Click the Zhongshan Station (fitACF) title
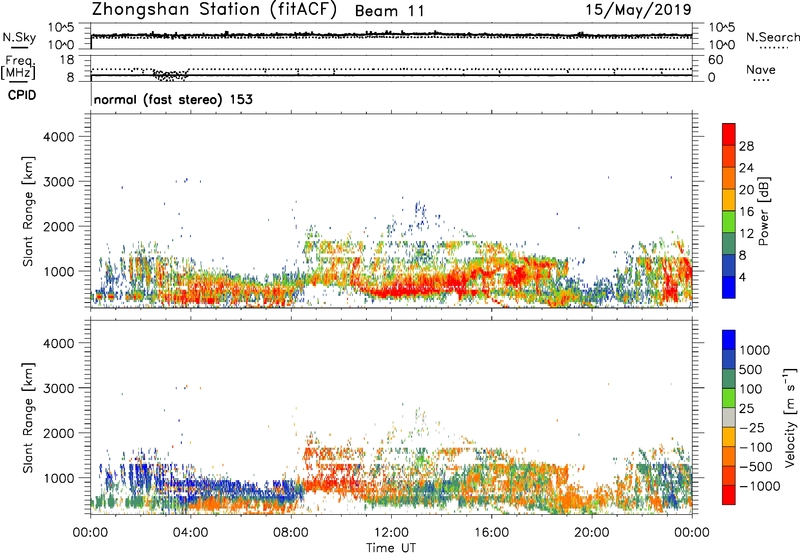This screenshot has height=554, width=800. pos(214,10)
